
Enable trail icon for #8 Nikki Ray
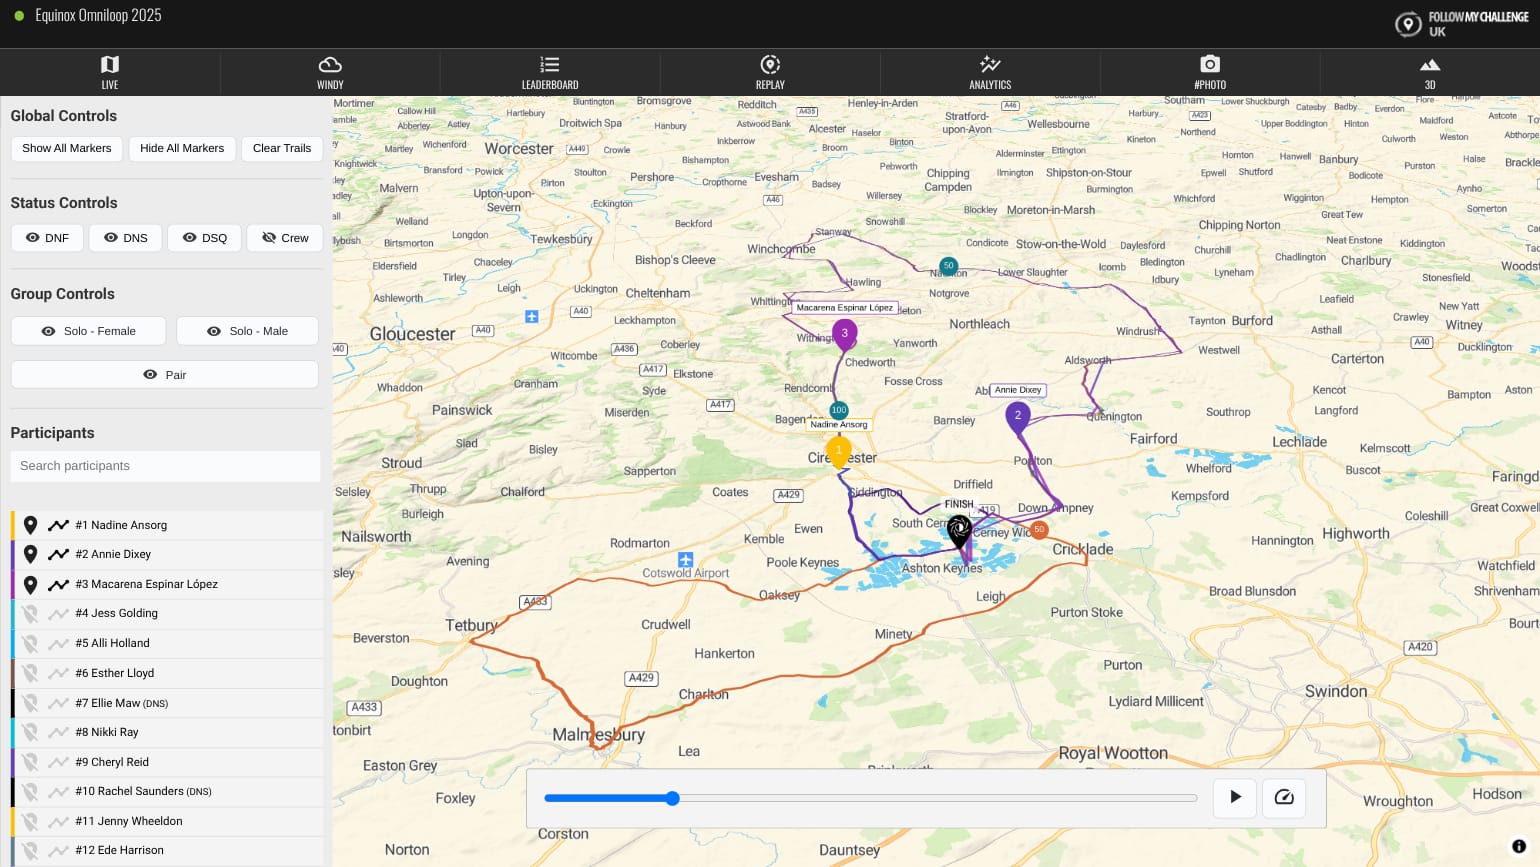pyautogui.click(x=58, y=732)
